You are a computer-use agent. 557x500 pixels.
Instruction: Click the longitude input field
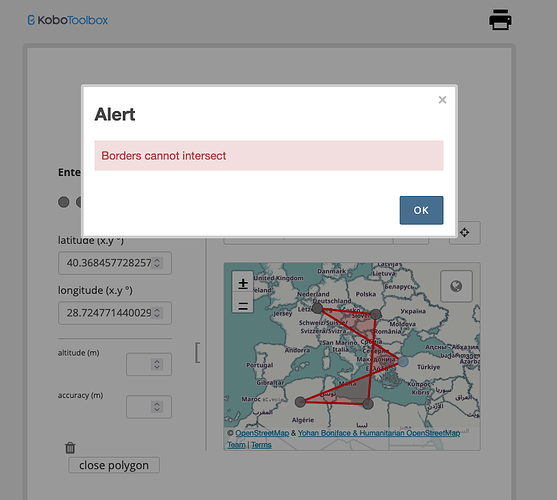(115, 313)
